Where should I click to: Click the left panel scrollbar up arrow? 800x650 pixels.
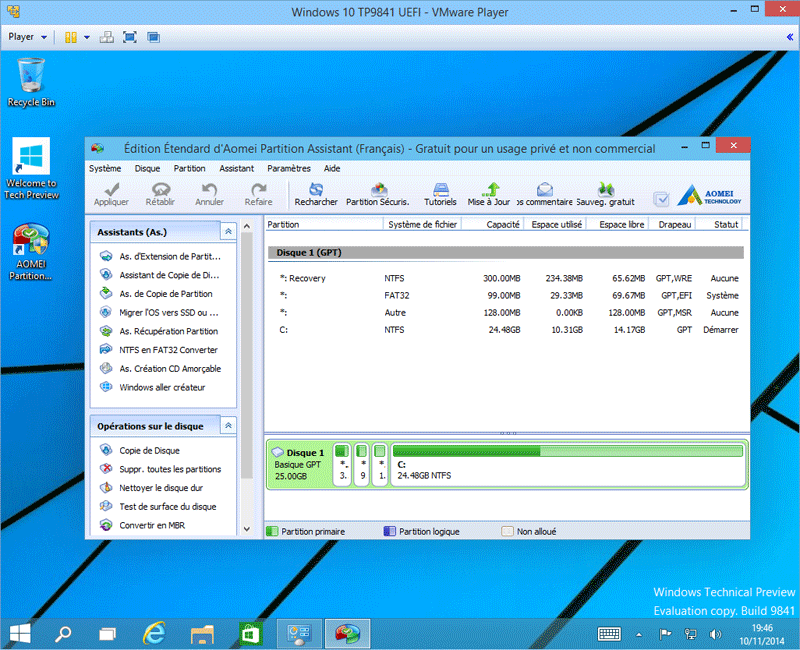click(247, 226)
